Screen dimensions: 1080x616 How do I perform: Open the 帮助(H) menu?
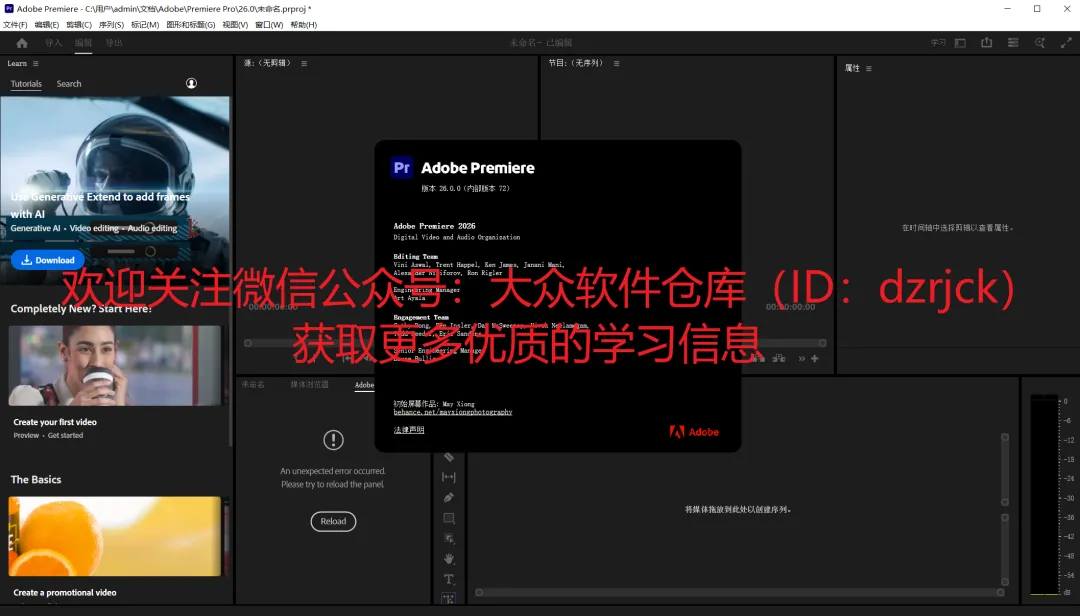coord(304,25)
